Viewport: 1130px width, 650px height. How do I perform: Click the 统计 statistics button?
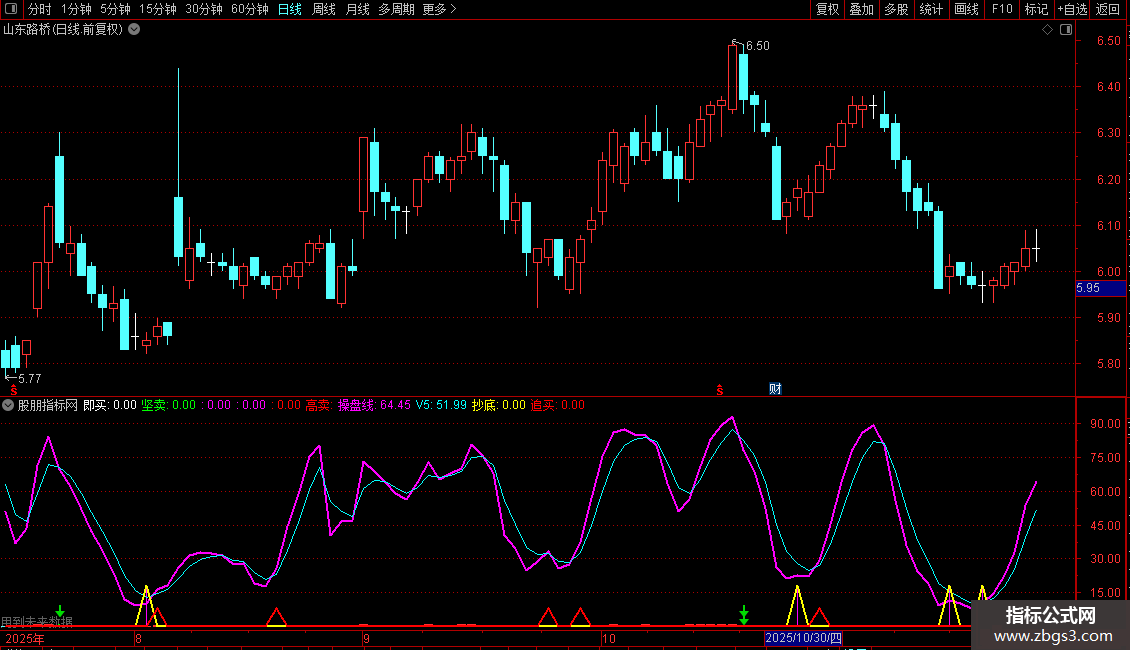click(x=931, y=9)
